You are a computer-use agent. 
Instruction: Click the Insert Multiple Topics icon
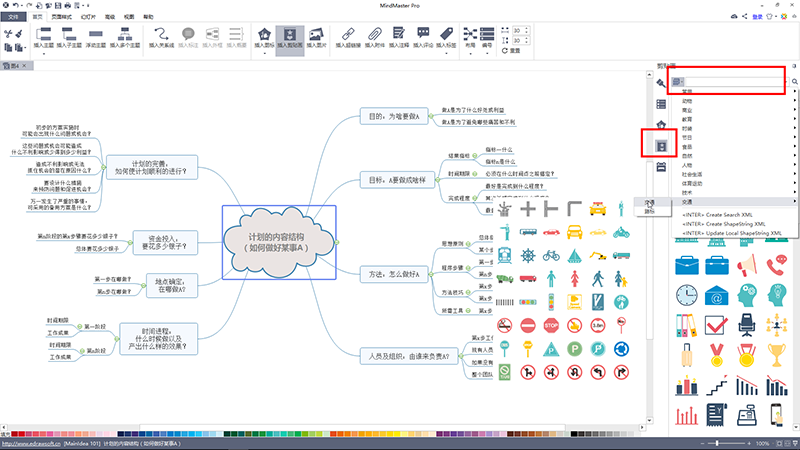pos(124,34)
